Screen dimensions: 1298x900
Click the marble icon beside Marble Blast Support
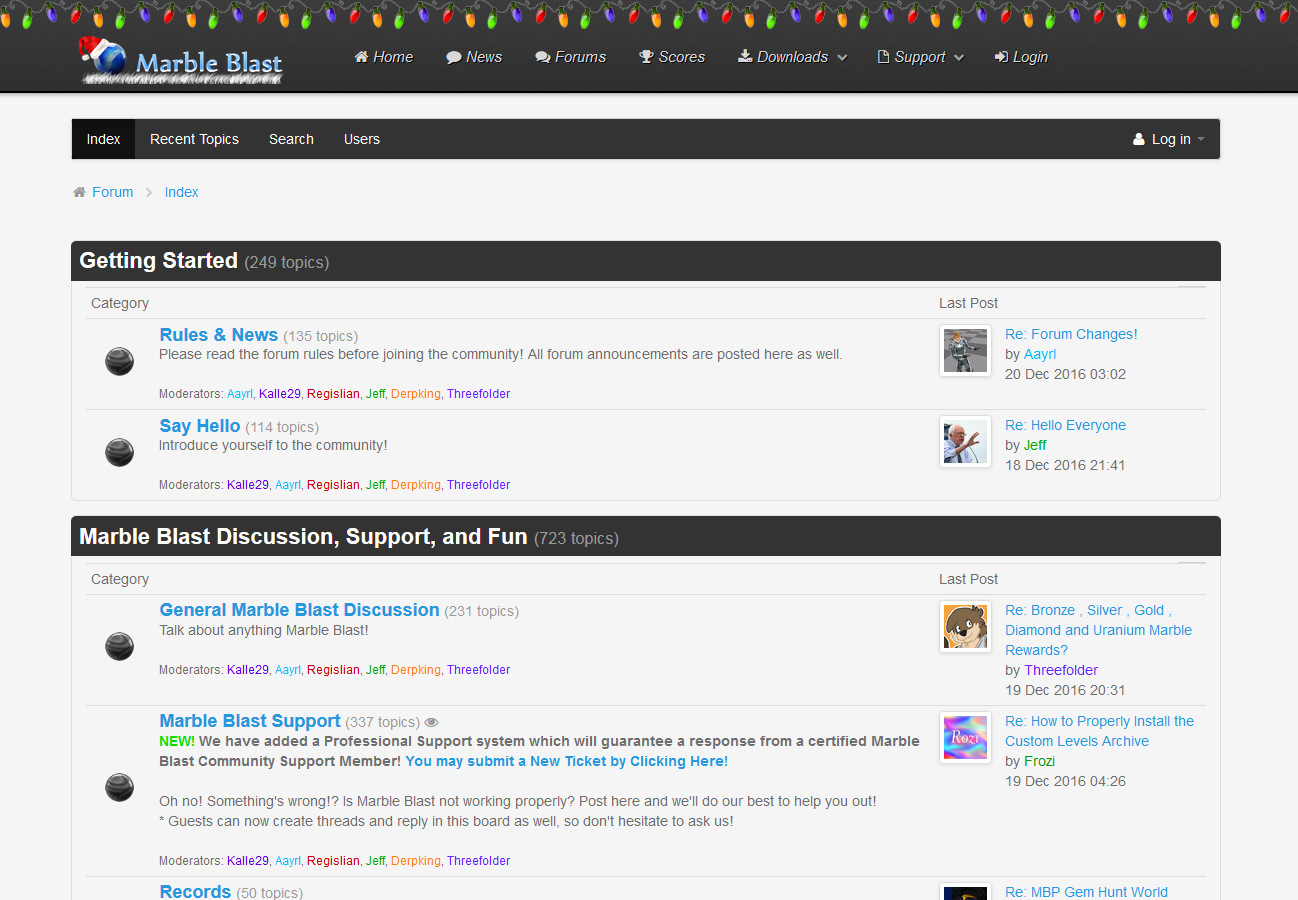tap(119, 788)
